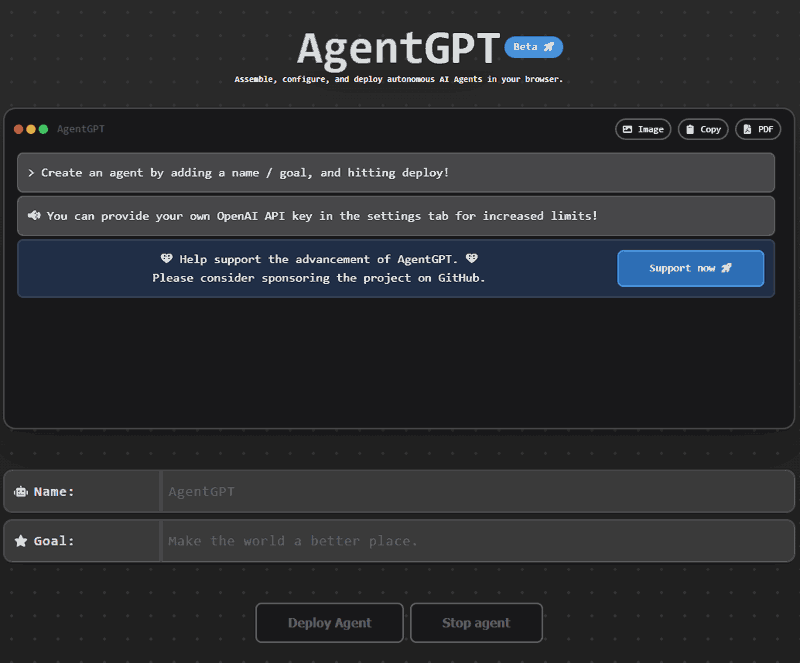This screenshot has width=800, height=663.
Task: Click the Goal: label
Action: [54, 541]
